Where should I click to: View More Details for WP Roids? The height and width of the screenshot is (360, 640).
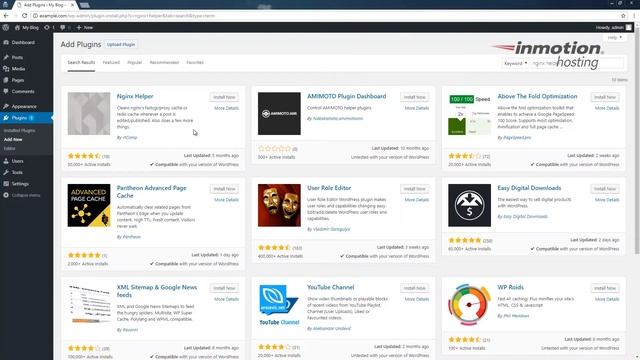(607, 299)
